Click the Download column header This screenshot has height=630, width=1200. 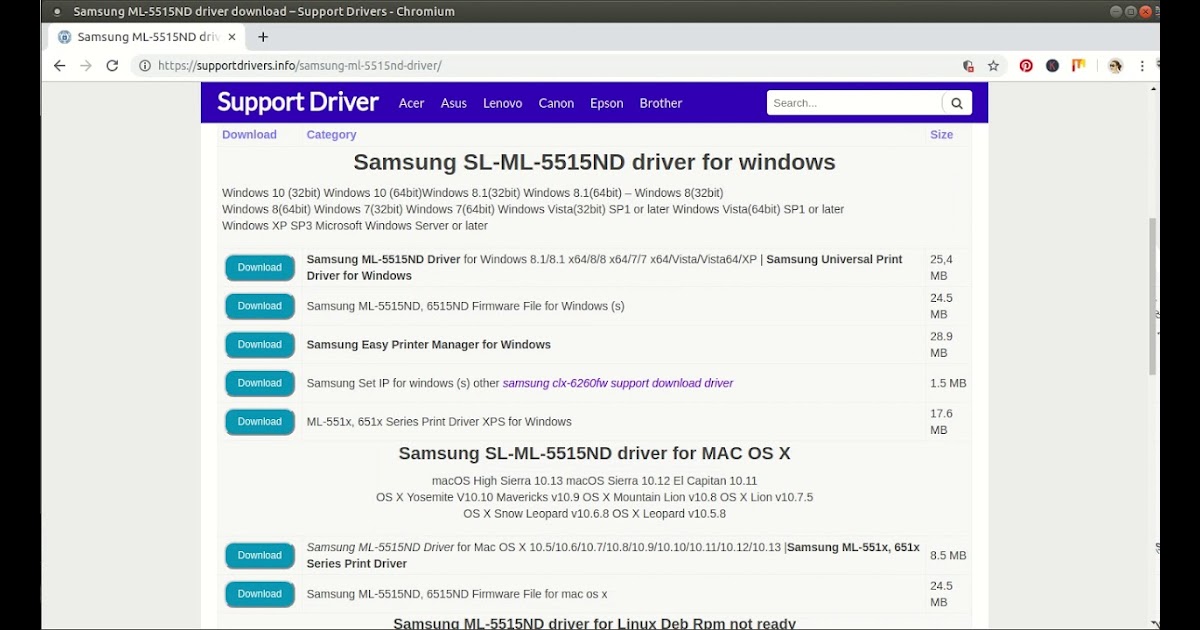249,134
